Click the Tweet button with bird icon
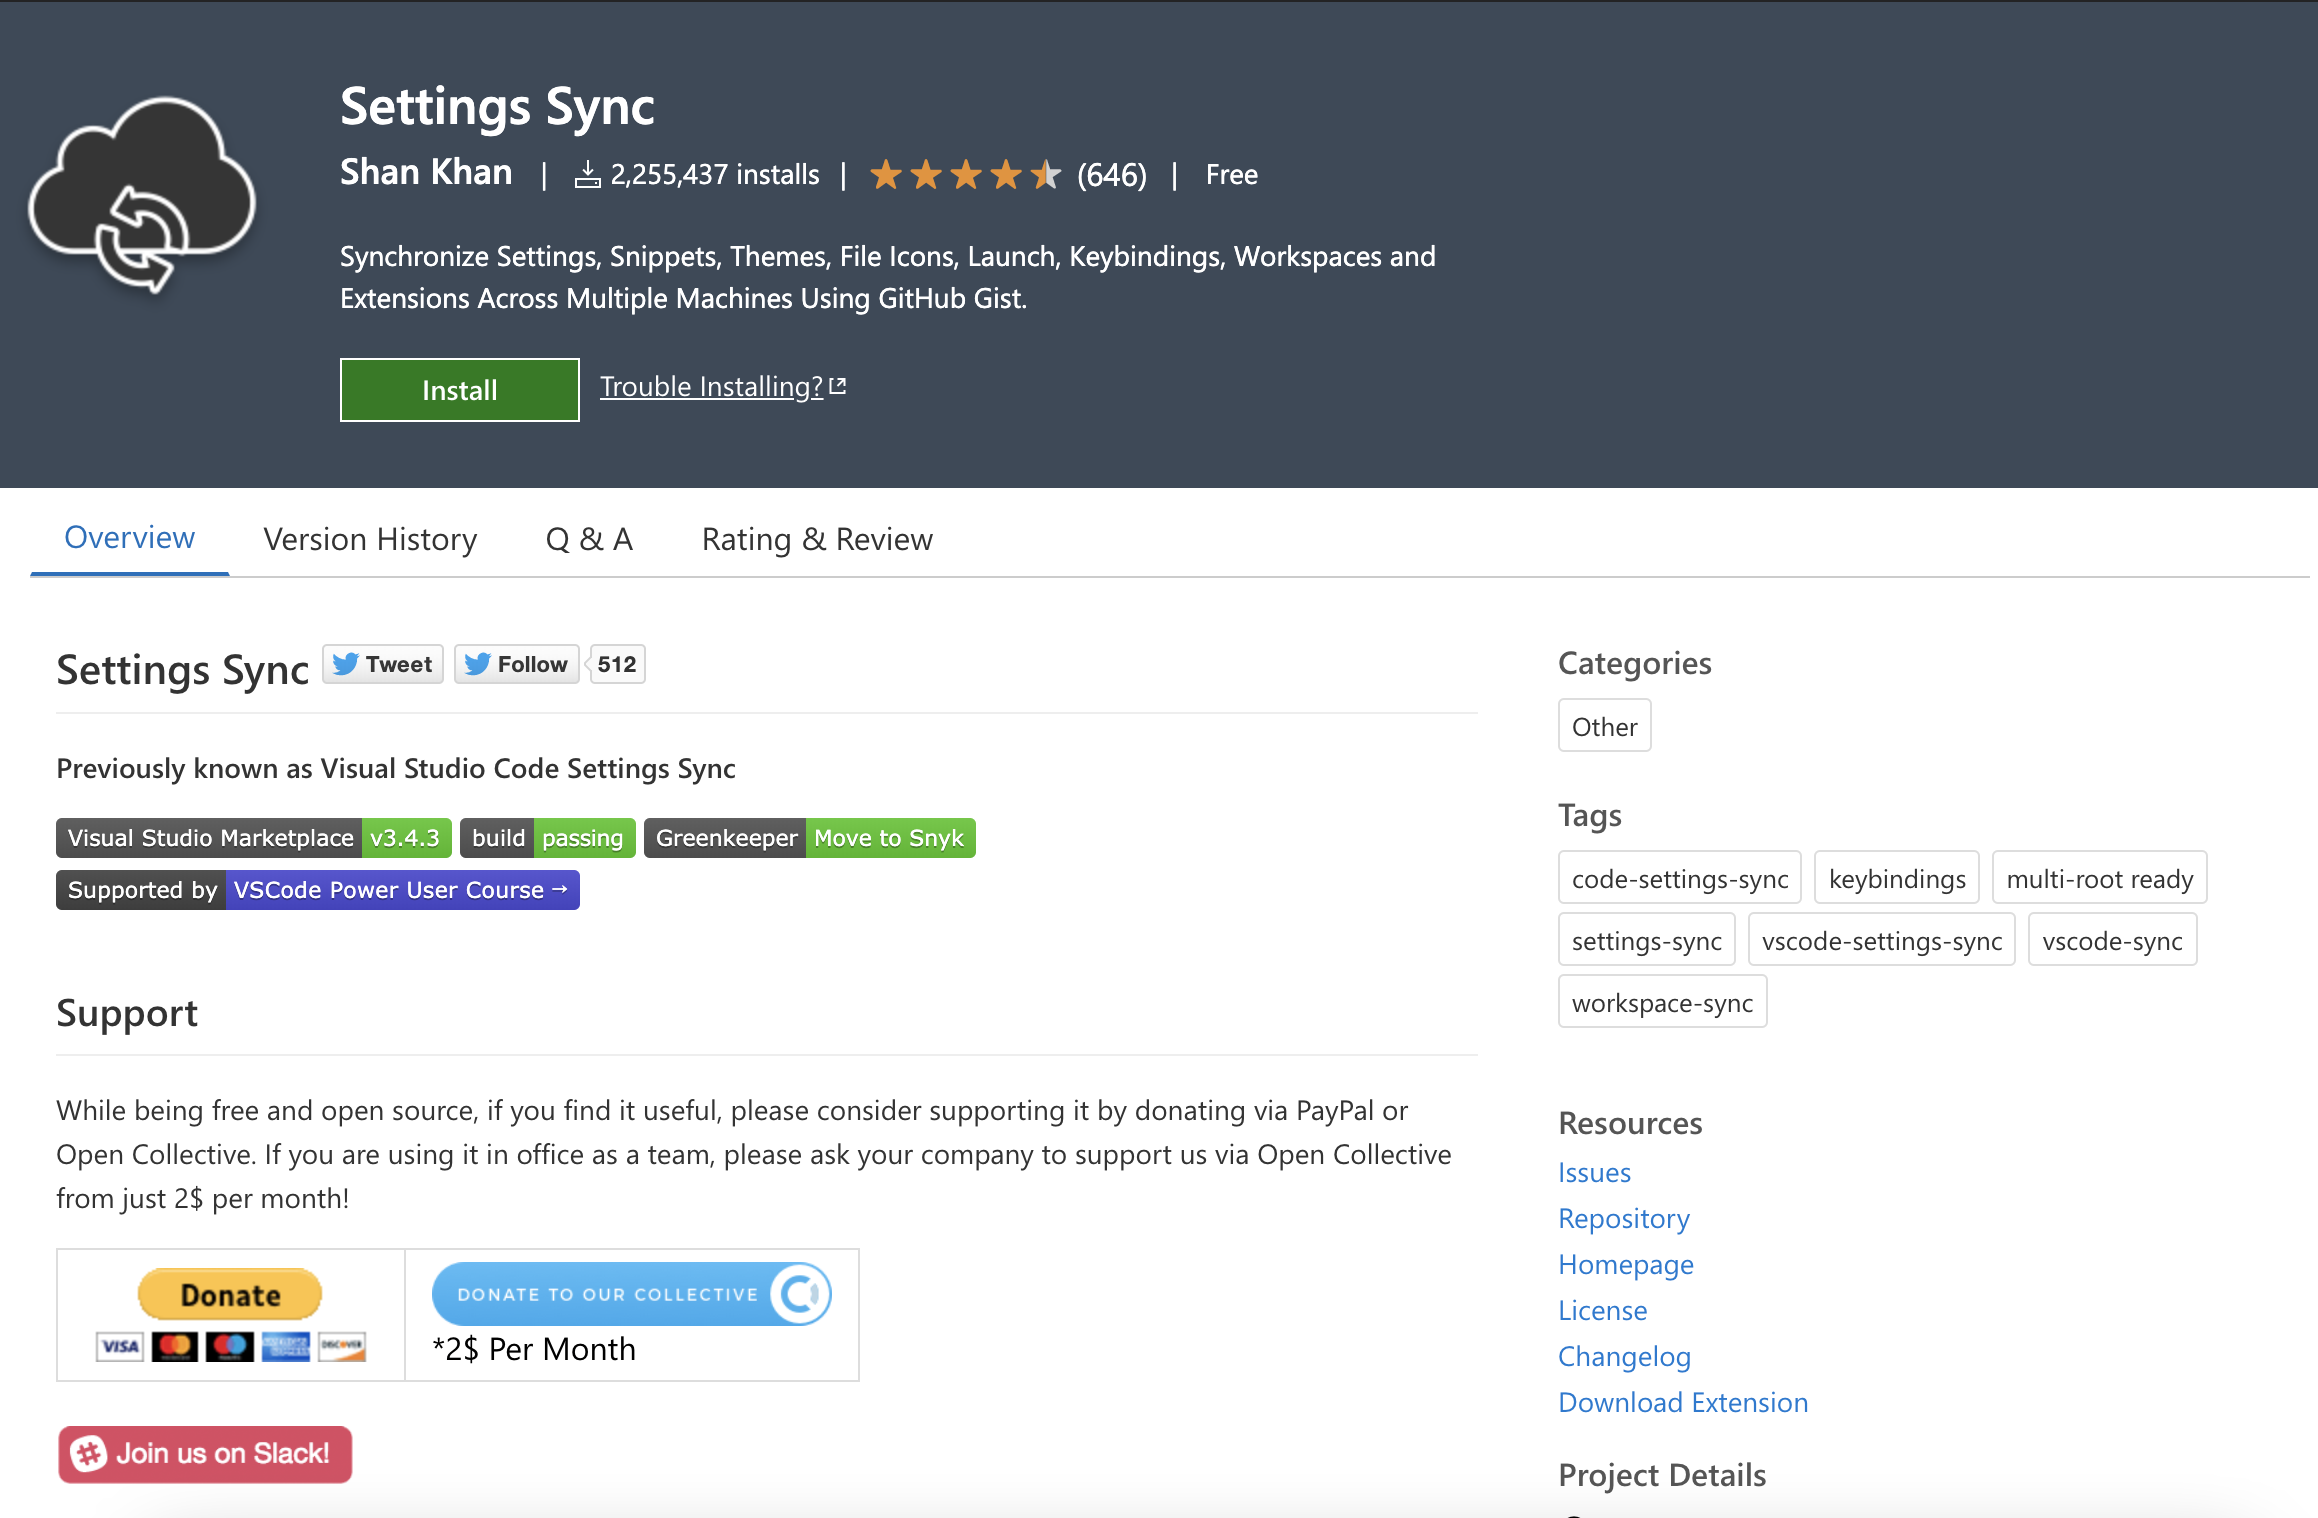The image size is (2318, 1518). 383,664
